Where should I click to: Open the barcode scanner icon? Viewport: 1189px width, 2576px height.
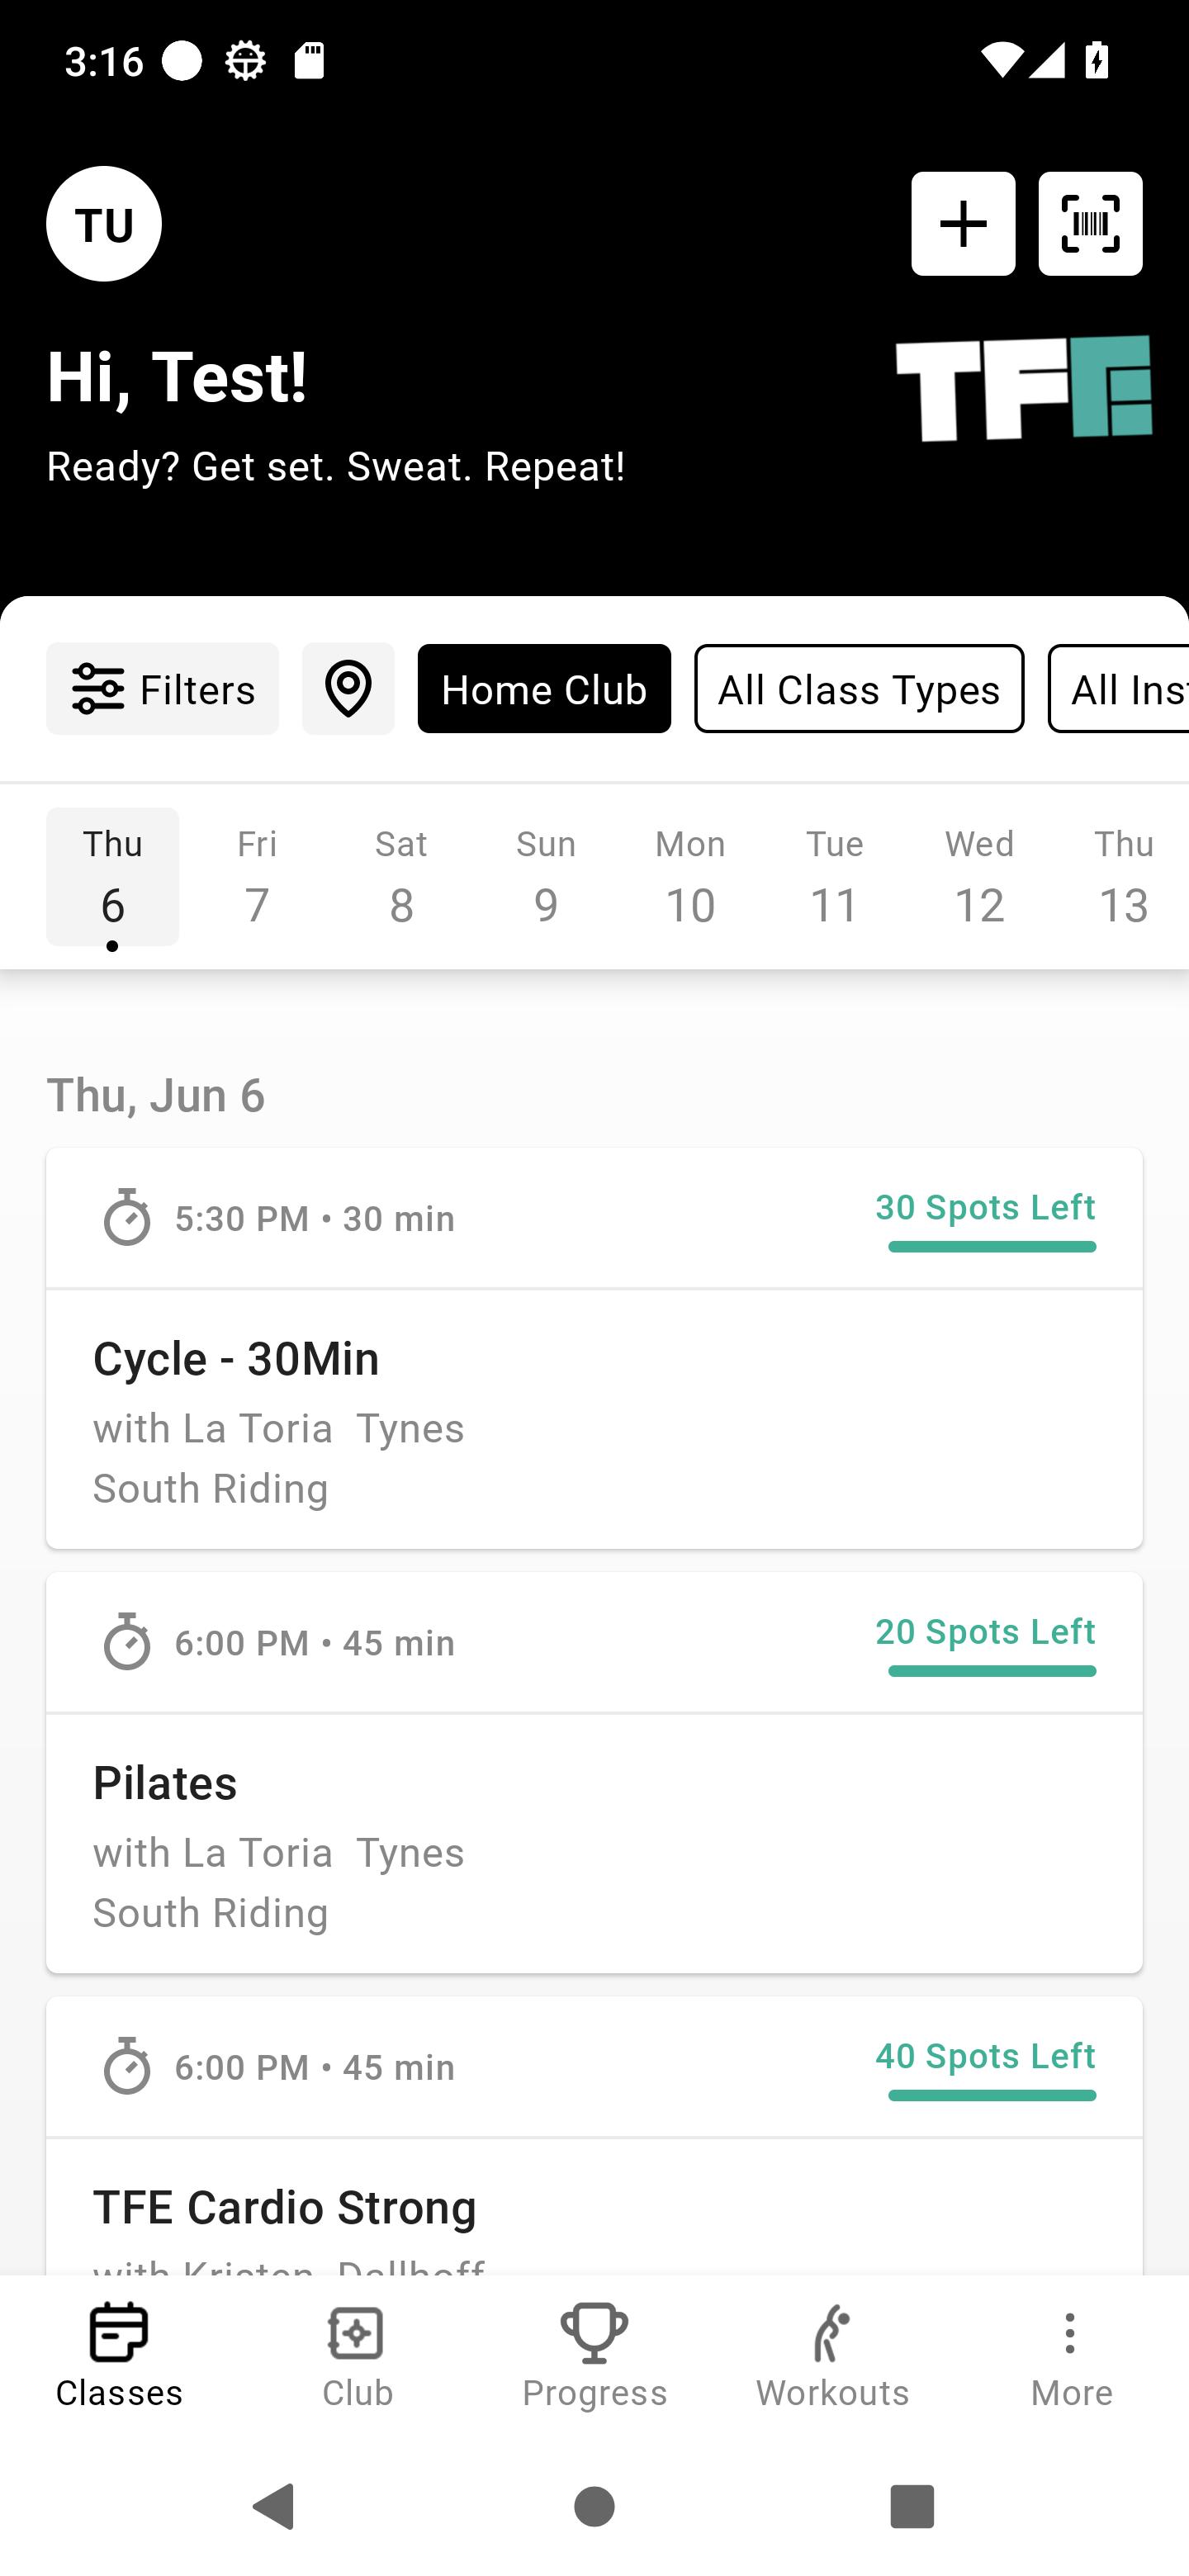point(1090,224)
